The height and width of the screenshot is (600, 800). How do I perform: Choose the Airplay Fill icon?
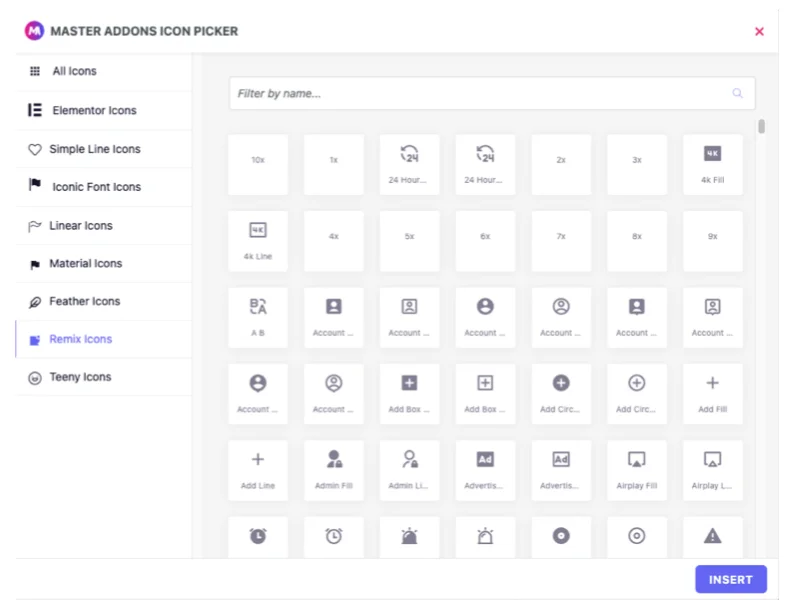[x=637, y=470]
